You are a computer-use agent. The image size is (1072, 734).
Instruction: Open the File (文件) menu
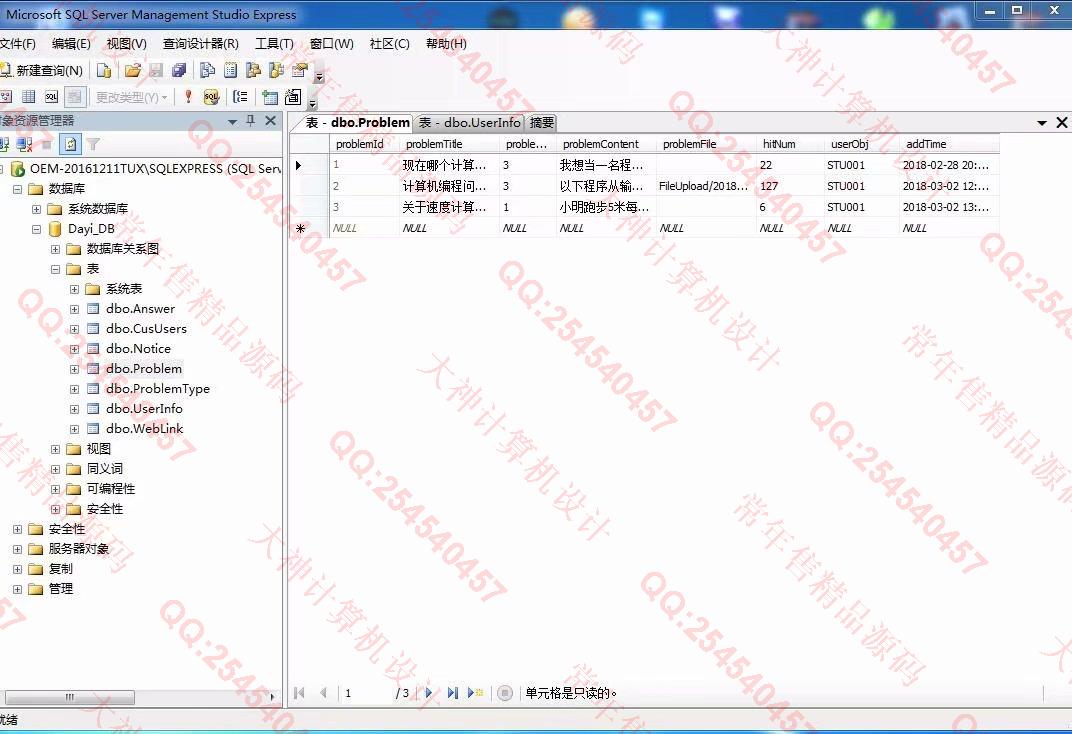[17, 44]
